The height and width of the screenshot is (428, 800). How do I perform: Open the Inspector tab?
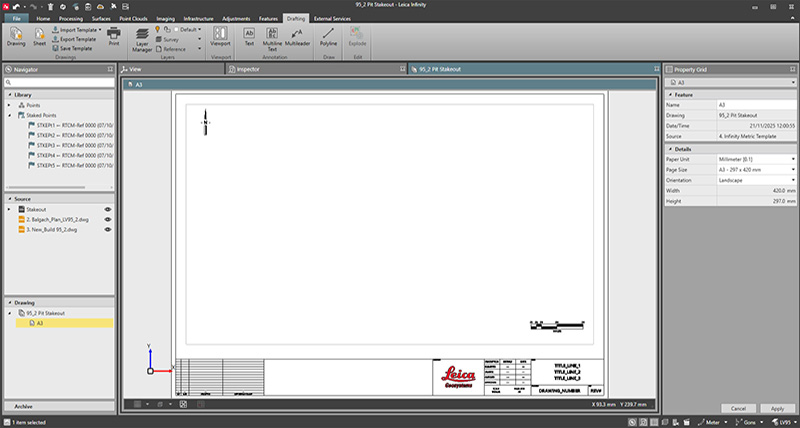point(248,69)
